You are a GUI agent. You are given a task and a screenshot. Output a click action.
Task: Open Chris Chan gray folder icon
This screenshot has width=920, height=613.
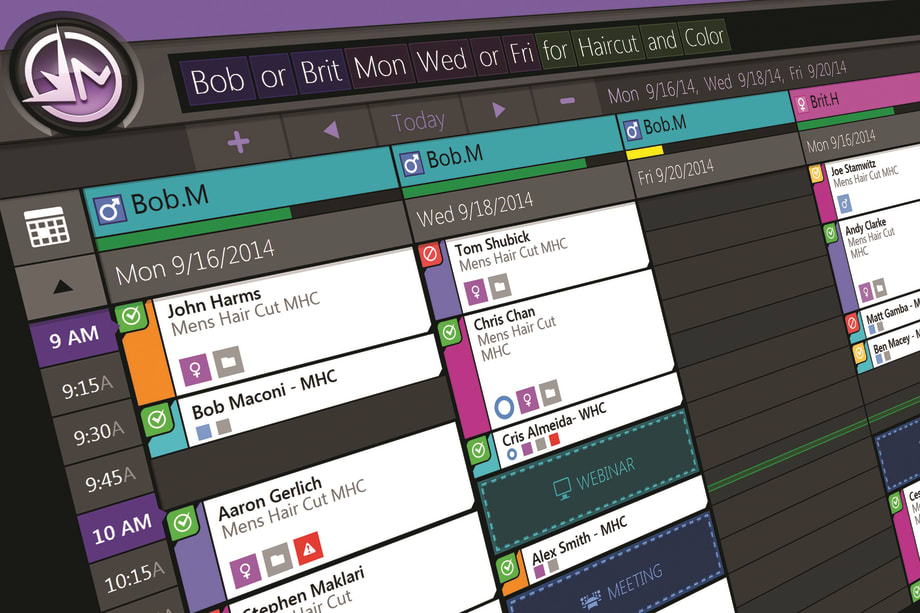(x=550, y=392)
